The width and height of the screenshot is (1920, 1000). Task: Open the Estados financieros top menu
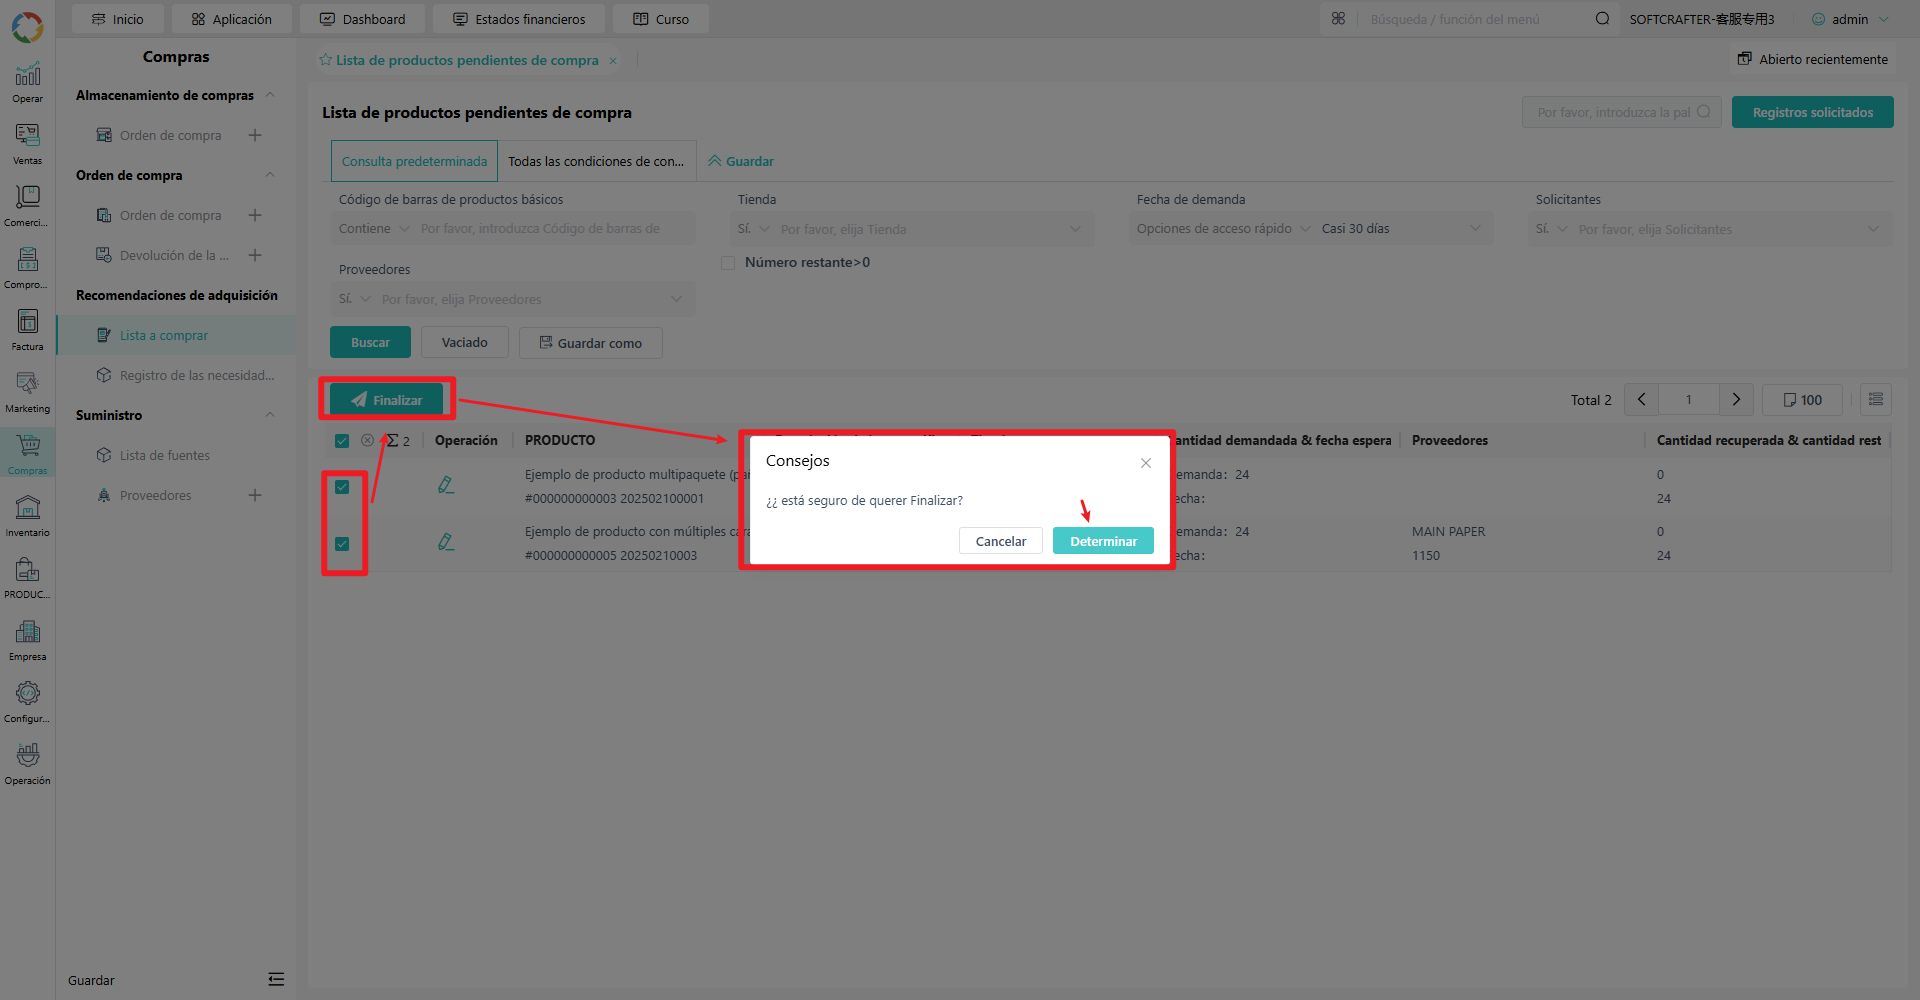click(x=519, y=19)
